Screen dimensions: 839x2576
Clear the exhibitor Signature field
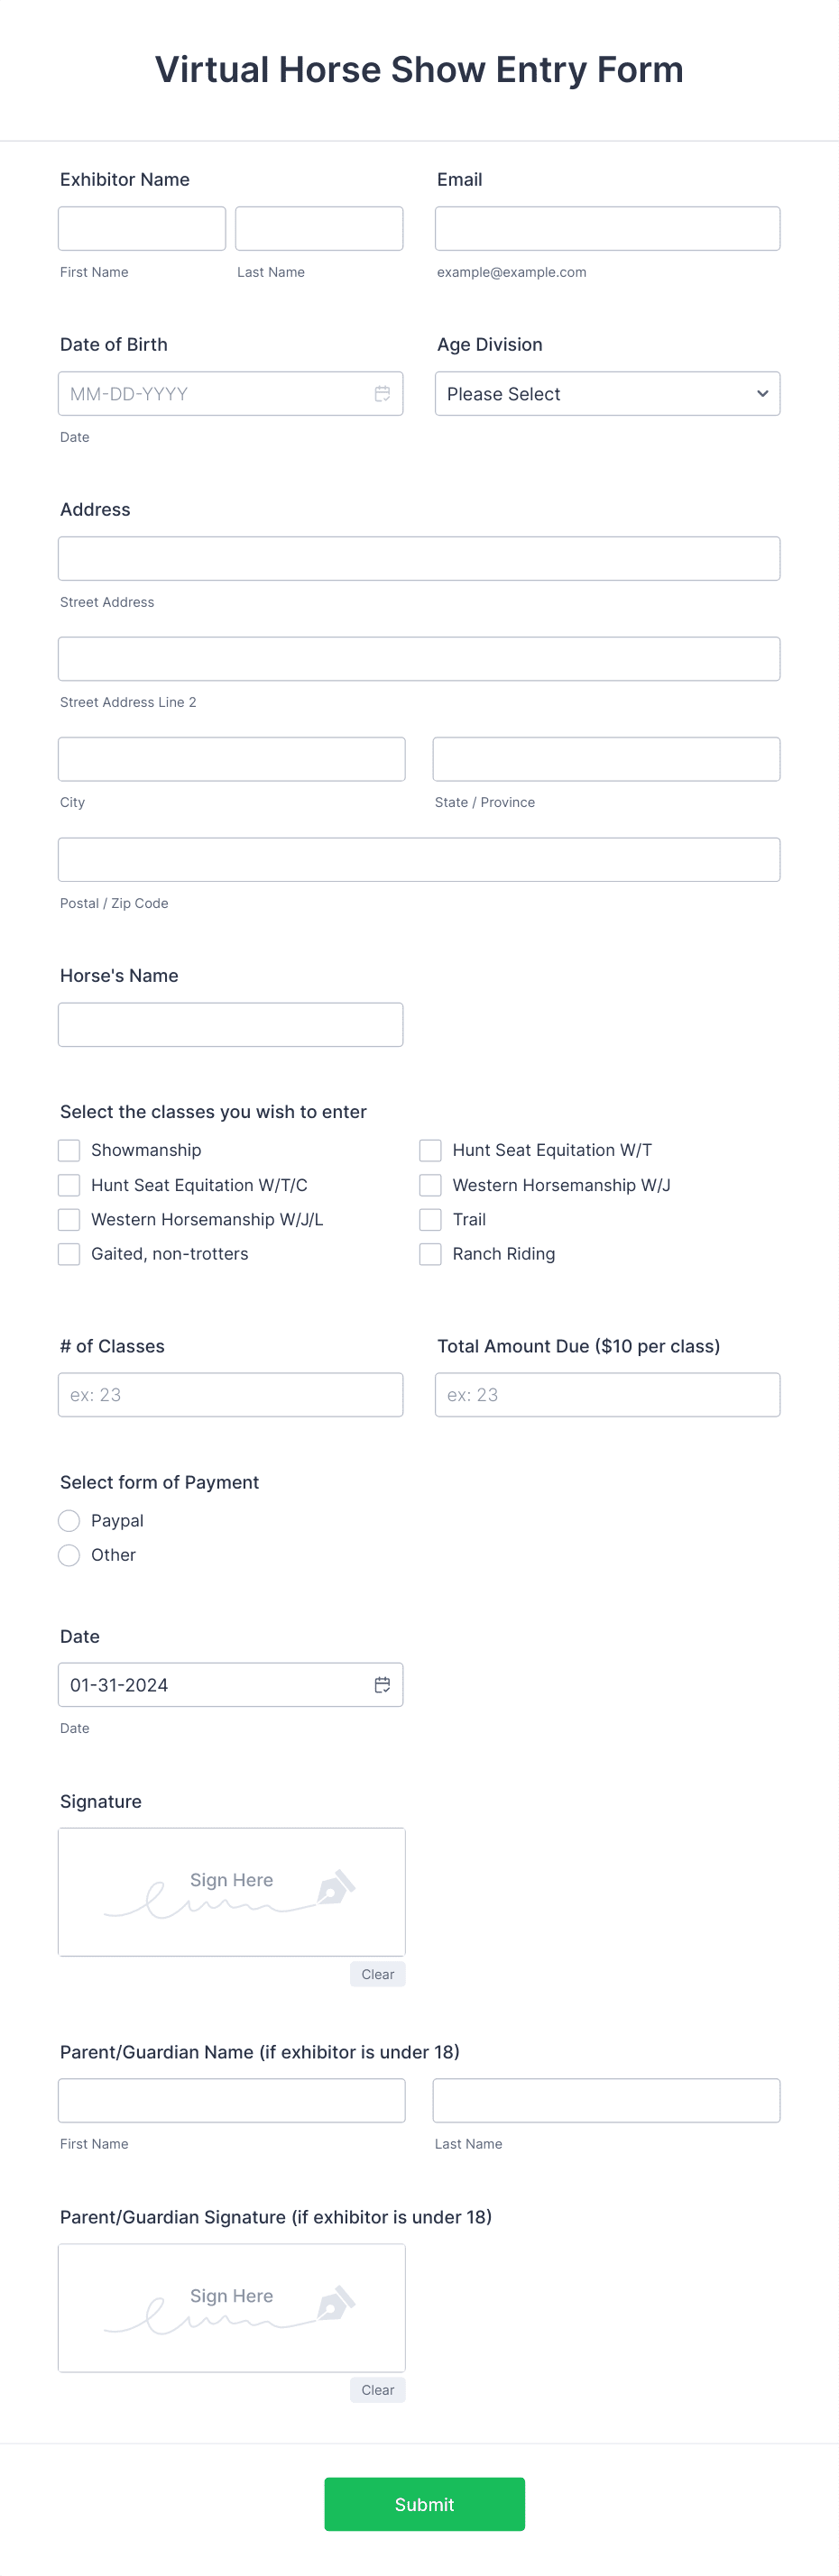(x=377, y=1974)
